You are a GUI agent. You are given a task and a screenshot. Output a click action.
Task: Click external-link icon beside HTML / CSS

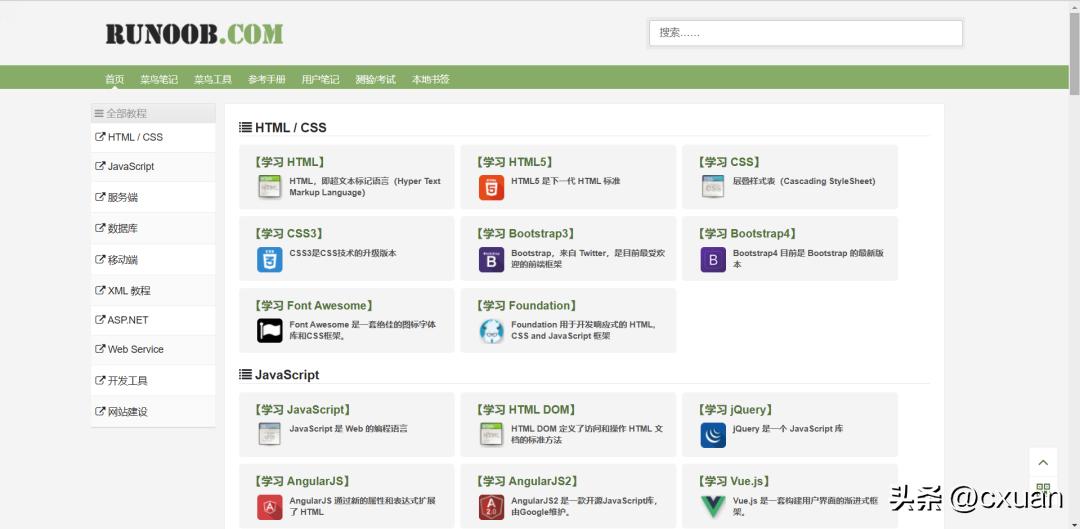point(100,136)
